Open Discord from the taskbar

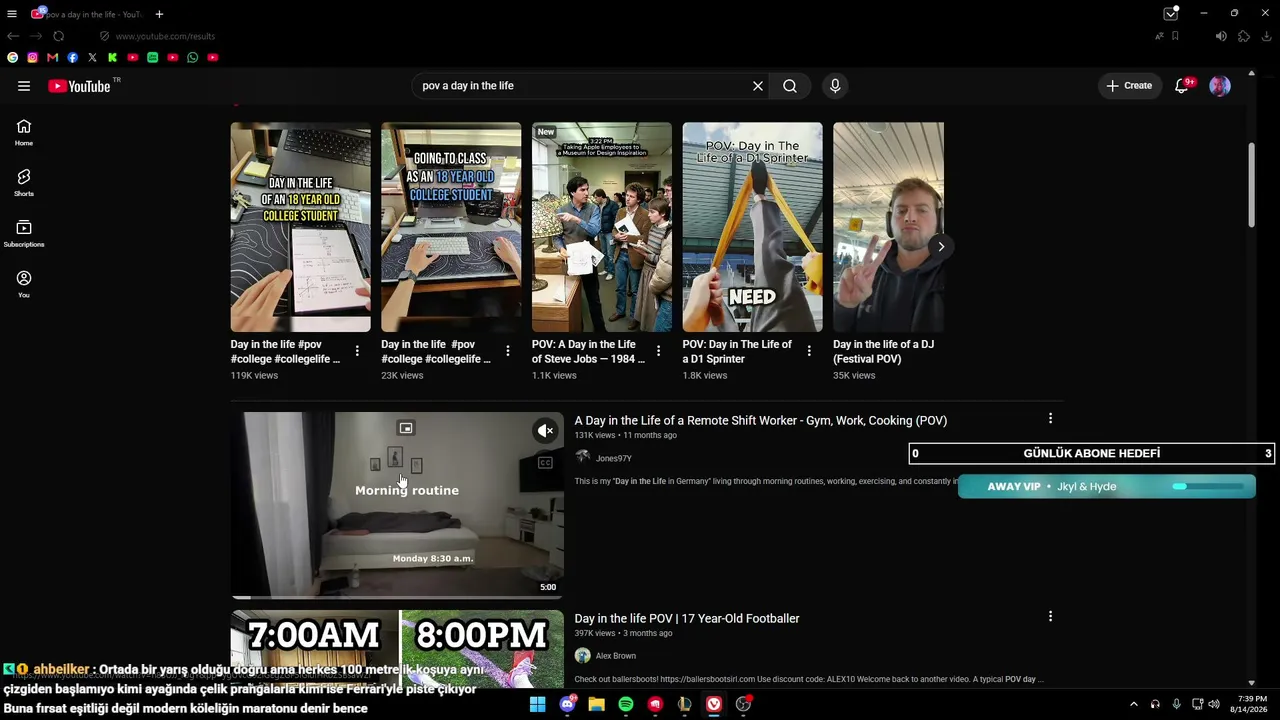pos(568,704)
